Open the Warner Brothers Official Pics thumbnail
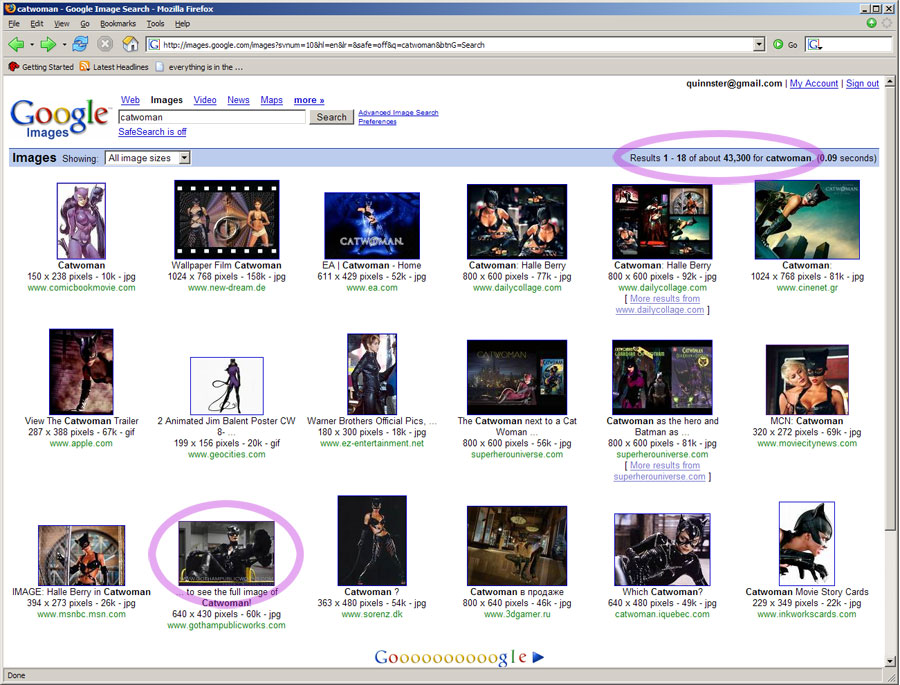 (372, 374)
